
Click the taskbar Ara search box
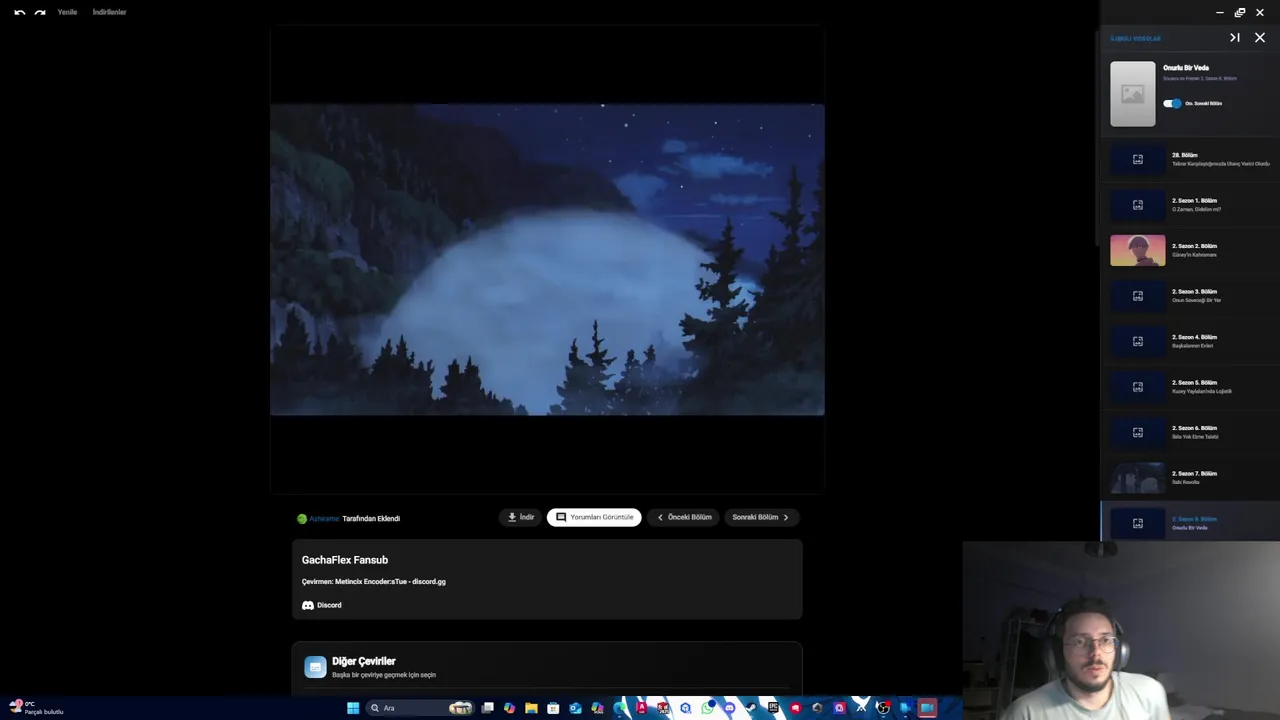[x=420, y=708]
